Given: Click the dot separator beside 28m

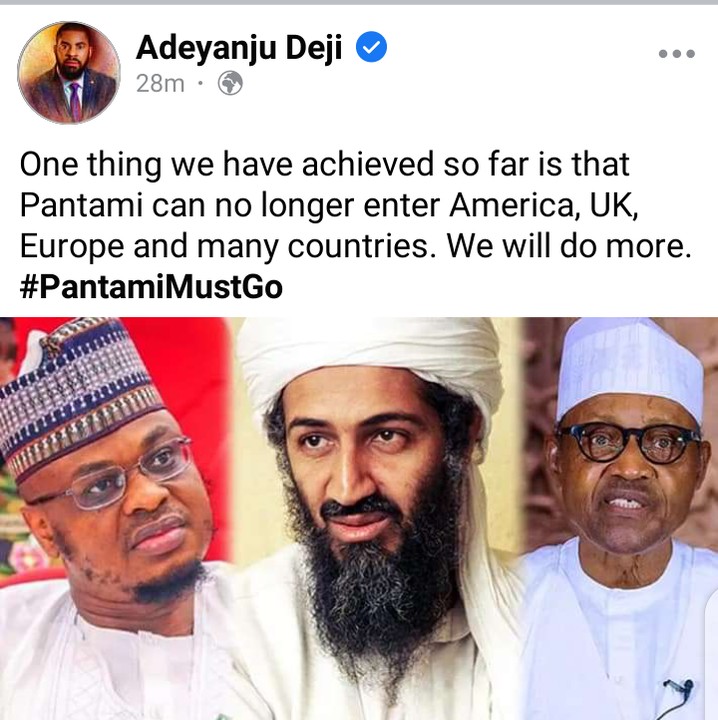Looking at the screenshot, I should [200, 84].
